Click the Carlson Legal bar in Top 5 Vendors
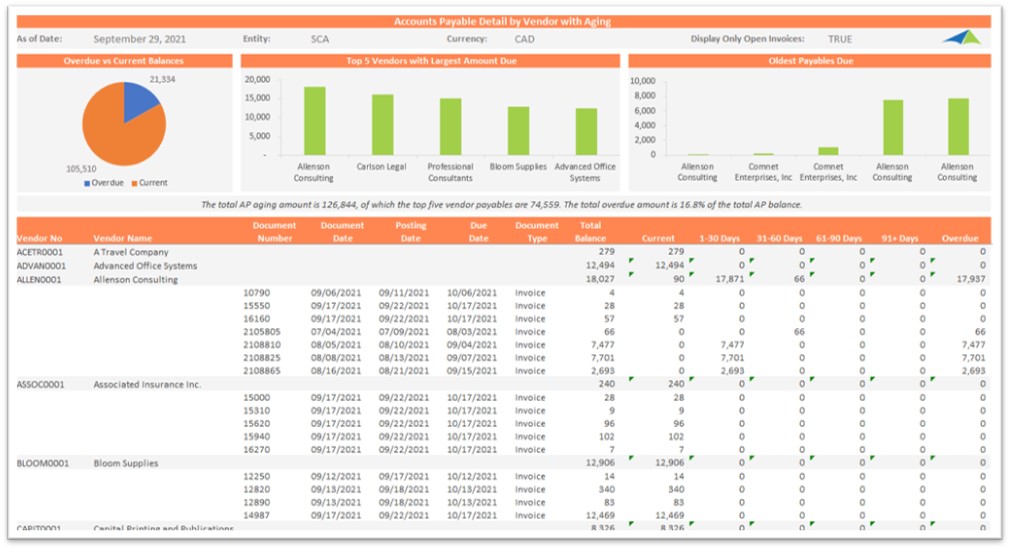Screen dimensions: 1010x549 pyautogui.click(x=382, y=124)
